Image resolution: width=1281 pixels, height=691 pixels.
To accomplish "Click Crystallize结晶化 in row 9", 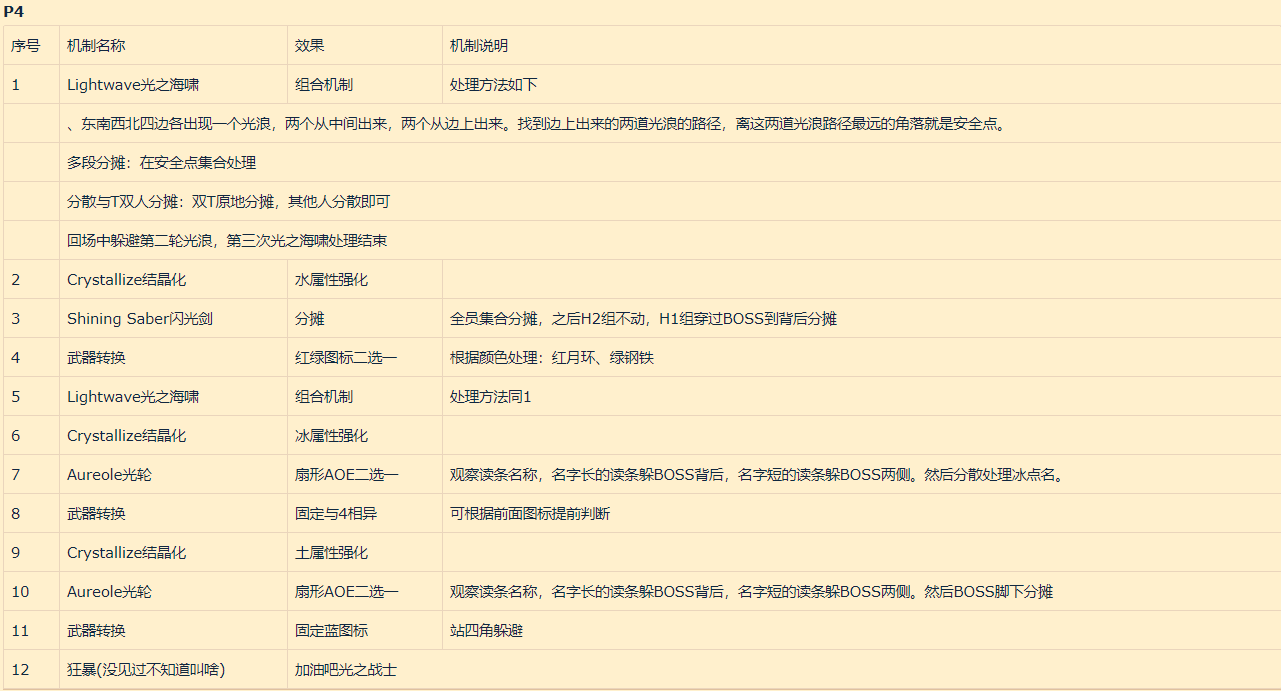I will point(126,553).
